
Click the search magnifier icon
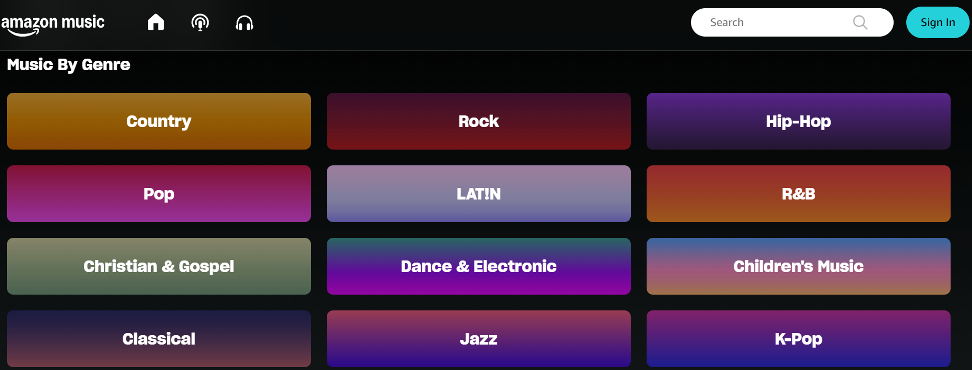(860, 22)
